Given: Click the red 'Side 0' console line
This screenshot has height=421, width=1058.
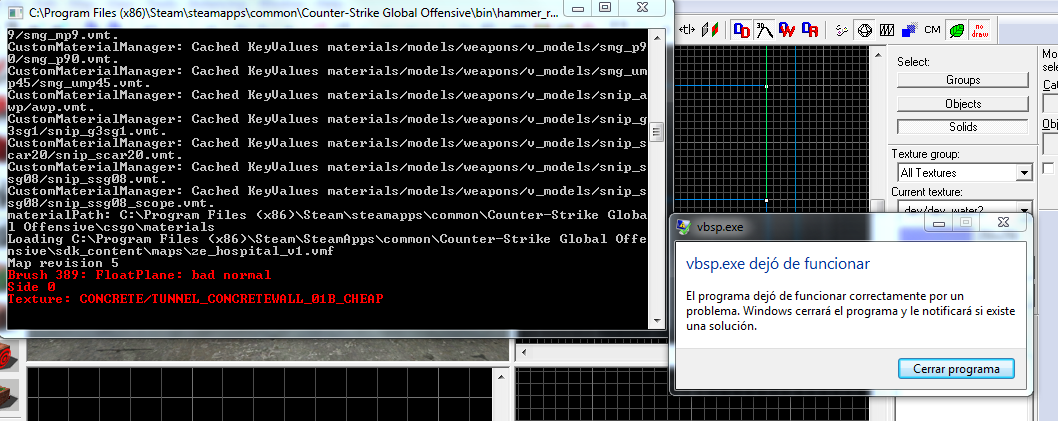Looking at the screenshot, I should 31,287.
